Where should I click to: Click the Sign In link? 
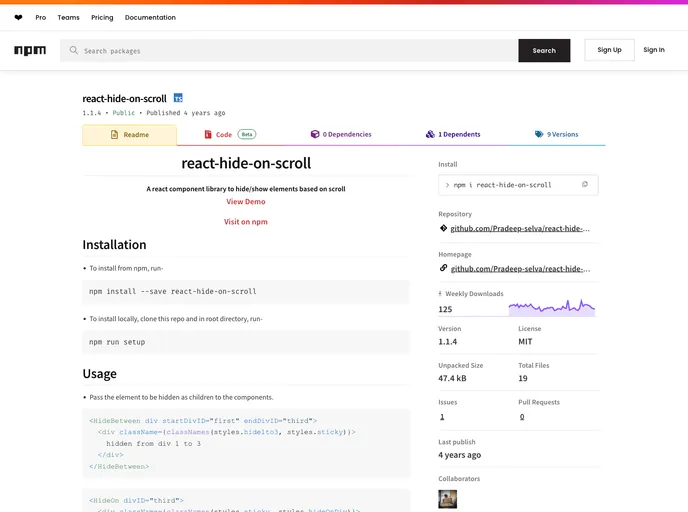pos(654,50)
